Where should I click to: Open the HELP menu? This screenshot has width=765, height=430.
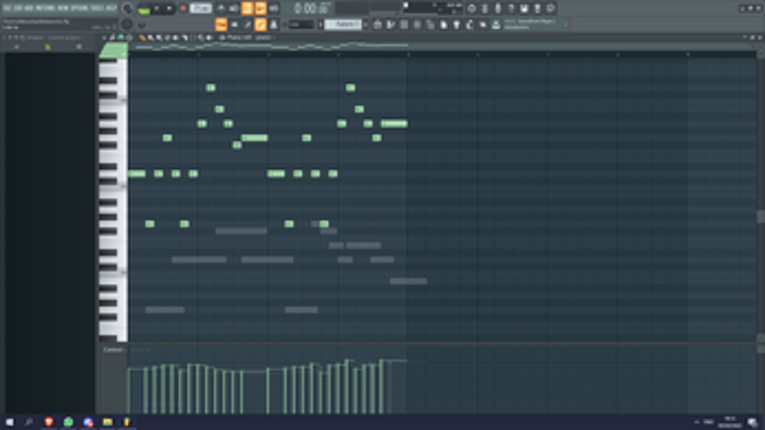tap(111, 8)
